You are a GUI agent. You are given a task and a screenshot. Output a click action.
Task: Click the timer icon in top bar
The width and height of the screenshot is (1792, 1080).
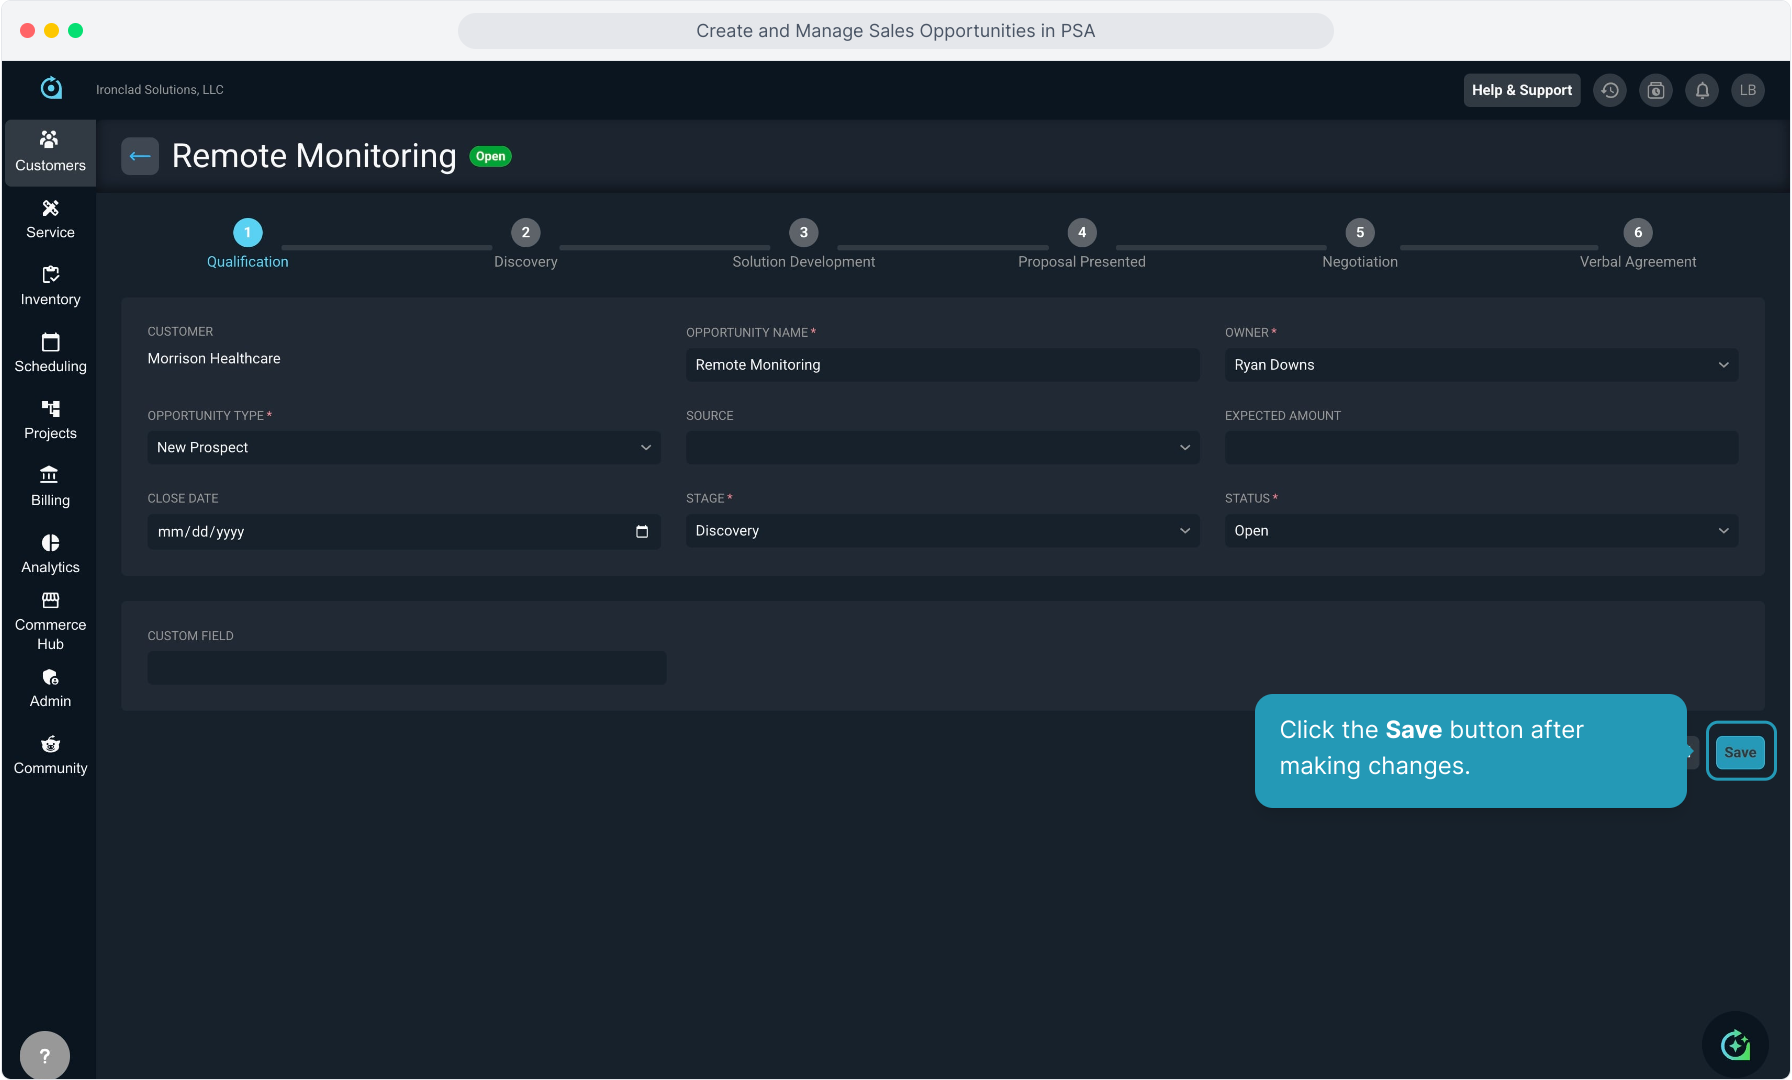pyautogui.click(x=1656, y=90)
